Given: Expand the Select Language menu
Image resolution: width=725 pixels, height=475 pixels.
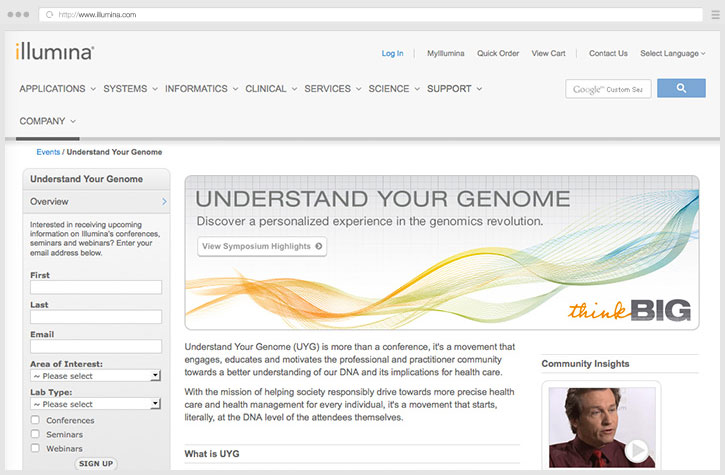Looking at the screenshot, I should tap(673, 53).
